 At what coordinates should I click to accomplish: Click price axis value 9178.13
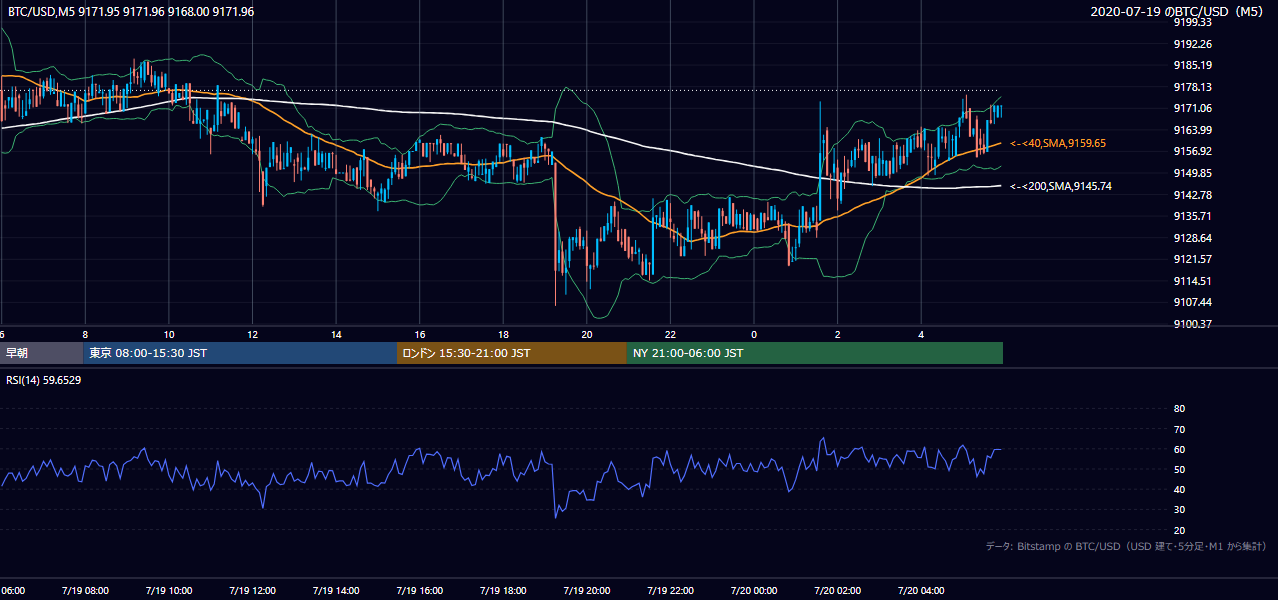tap(1192, 87)
